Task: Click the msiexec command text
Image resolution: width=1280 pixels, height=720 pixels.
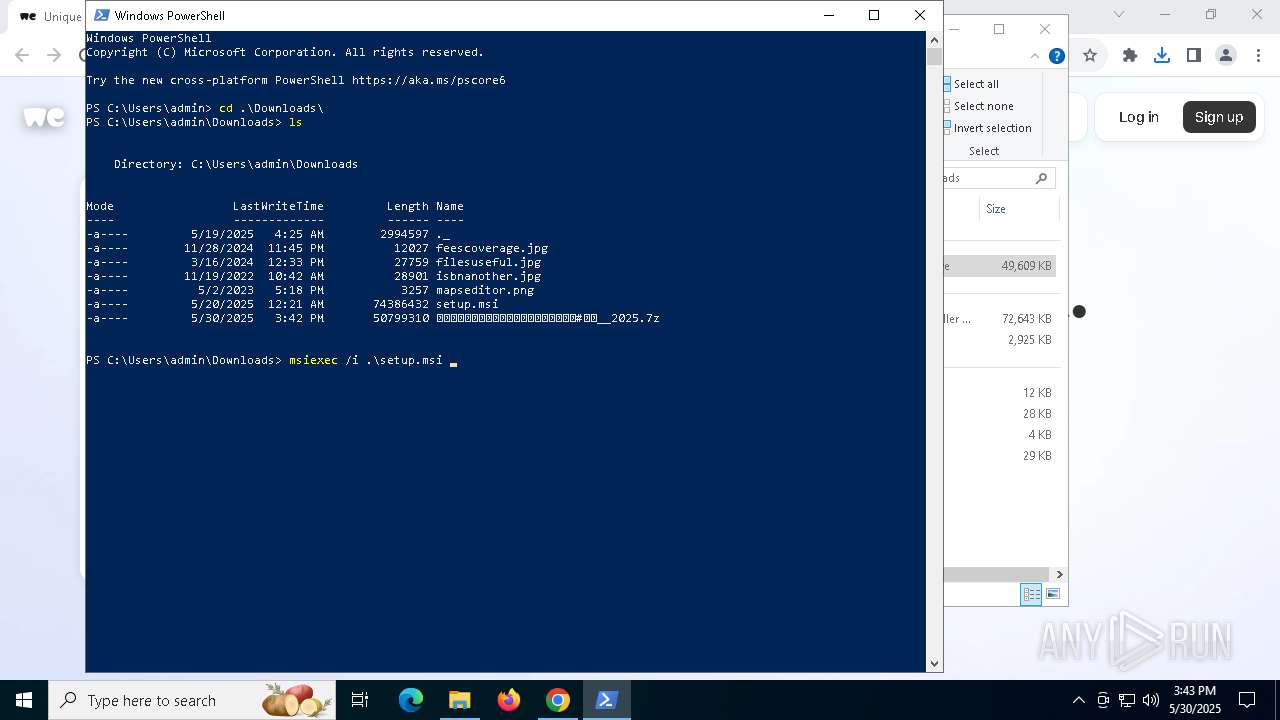Action: click(313, 360)
